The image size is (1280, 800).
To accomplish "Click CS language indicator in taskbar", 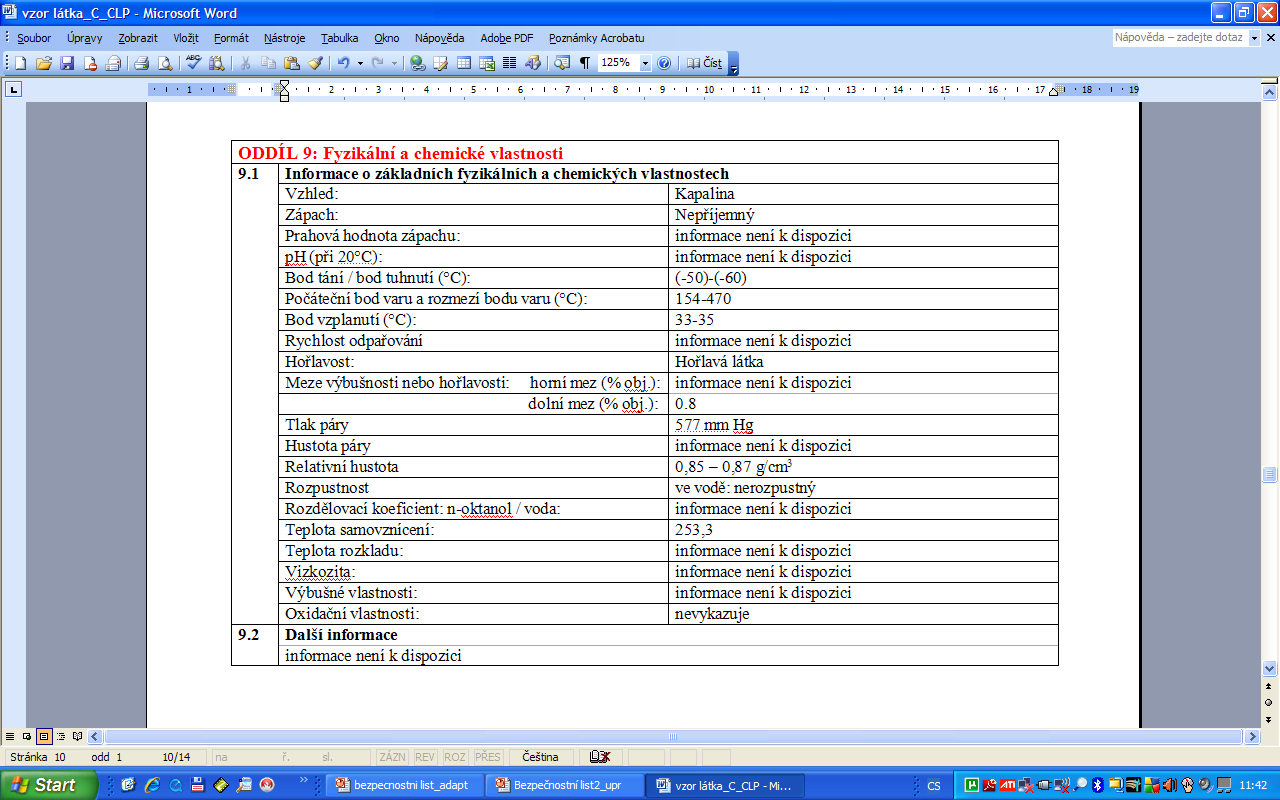I will click(934, 786).
